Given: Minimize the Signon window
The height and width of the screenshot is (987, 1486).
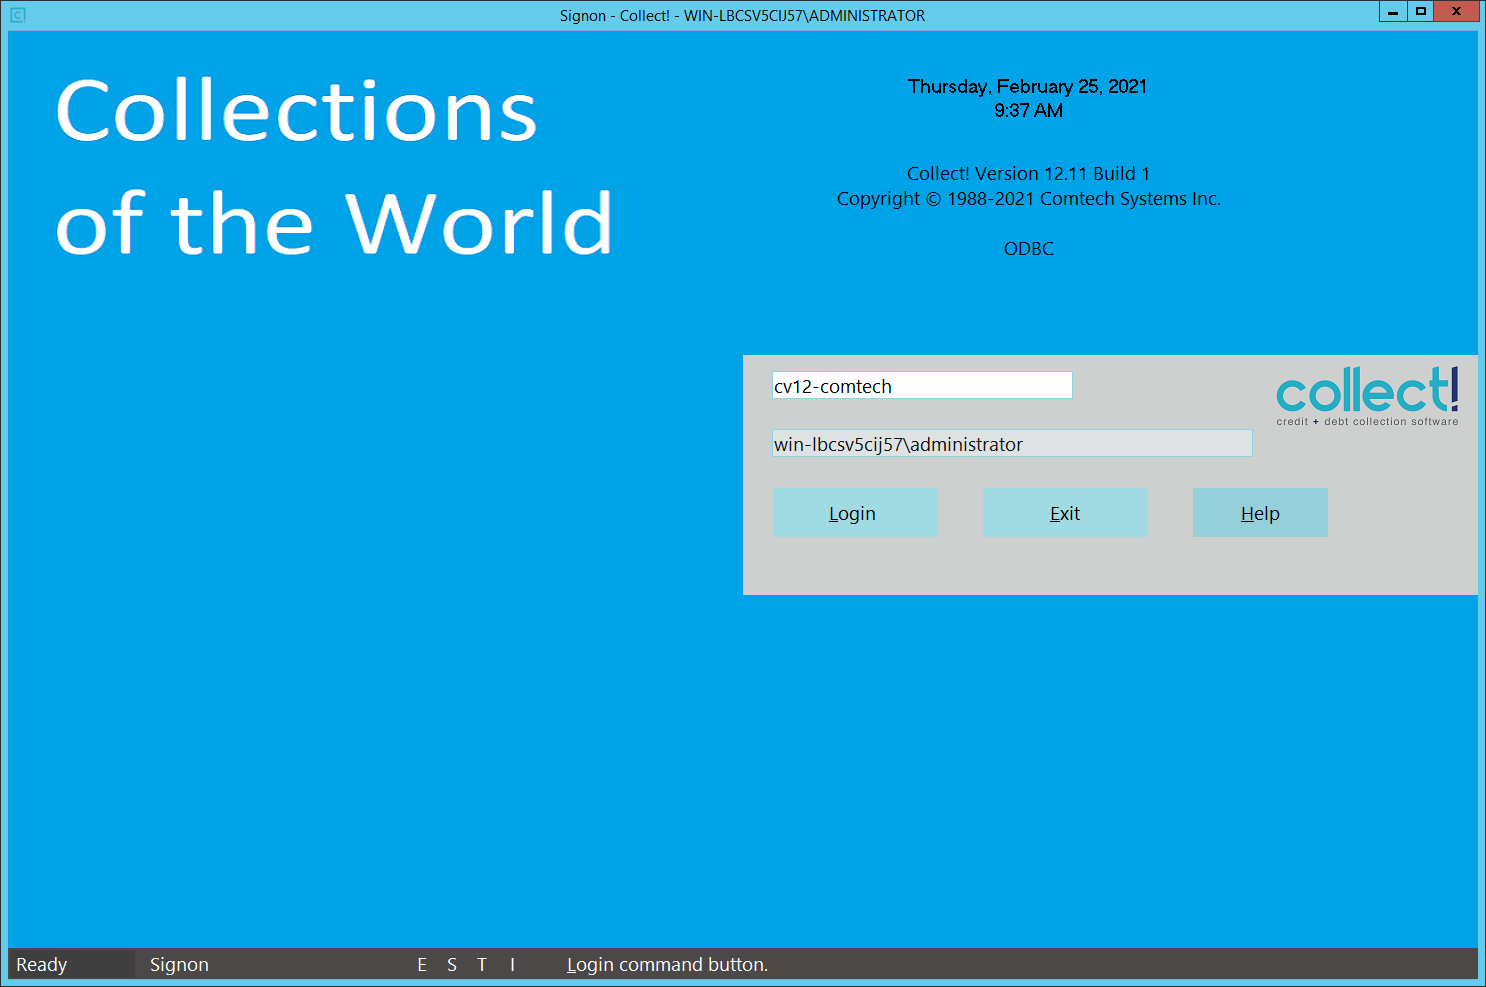Looking at the screenshot, I should pos(1392,12).
